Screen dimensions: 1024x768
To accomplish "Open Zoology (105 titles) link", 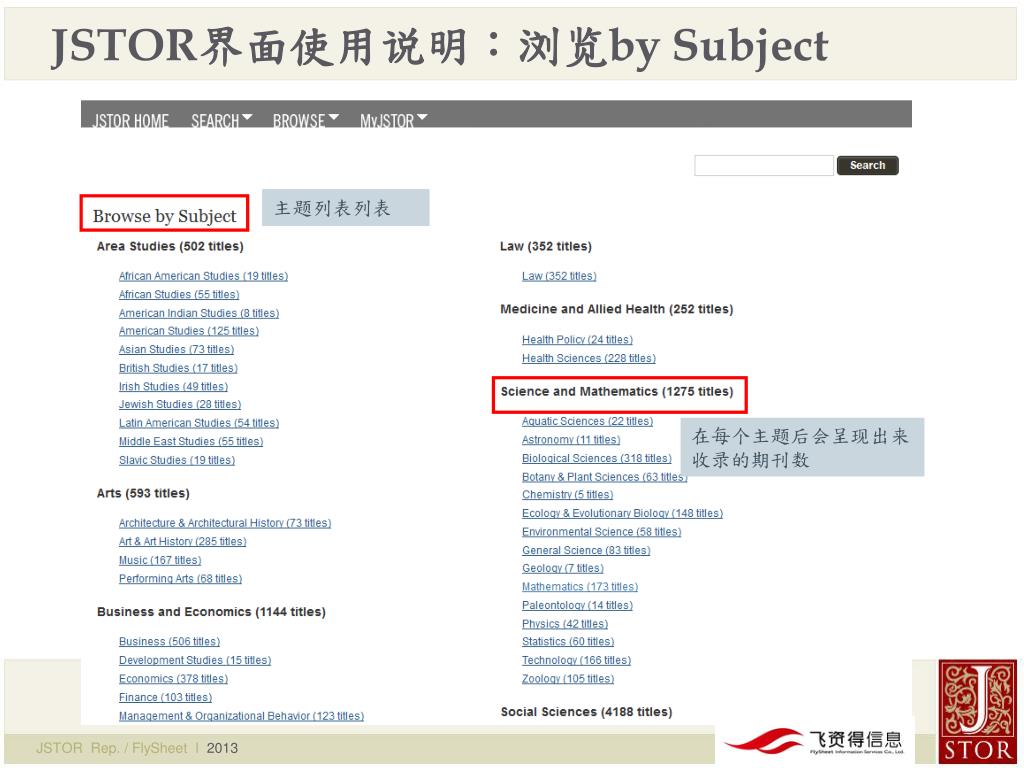I will 568,679.
